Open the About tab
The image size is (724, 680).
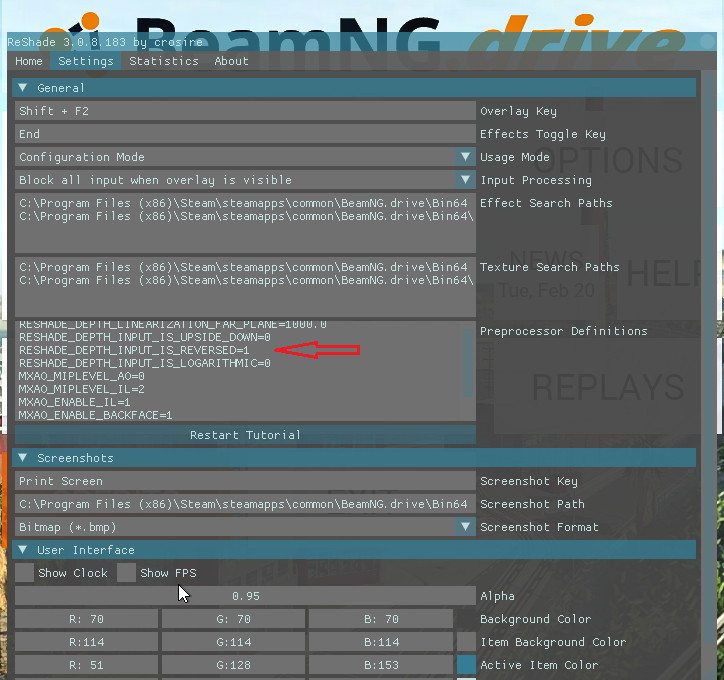tap(231, 61)
